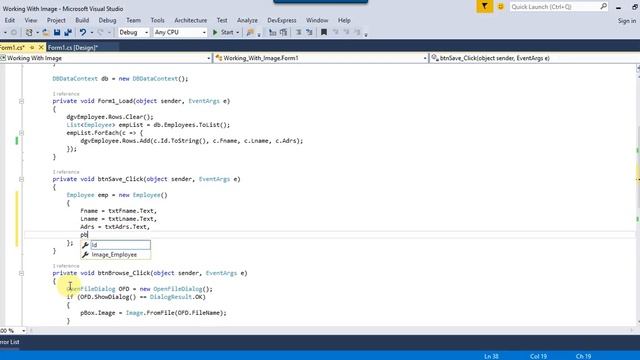Collapse the btnBrowse_Click method outline

click(x=21, y=273)
